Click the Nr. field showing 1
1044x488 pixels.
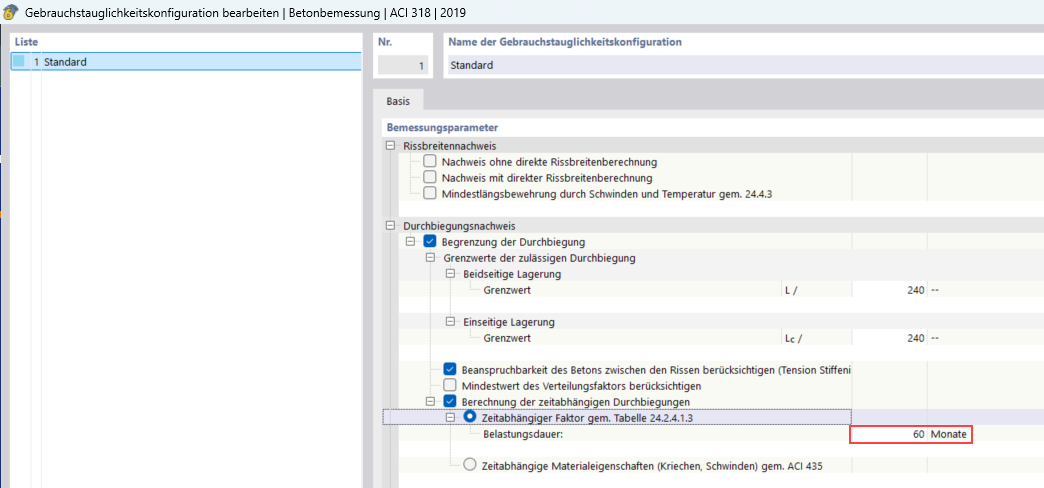(401, 66)
